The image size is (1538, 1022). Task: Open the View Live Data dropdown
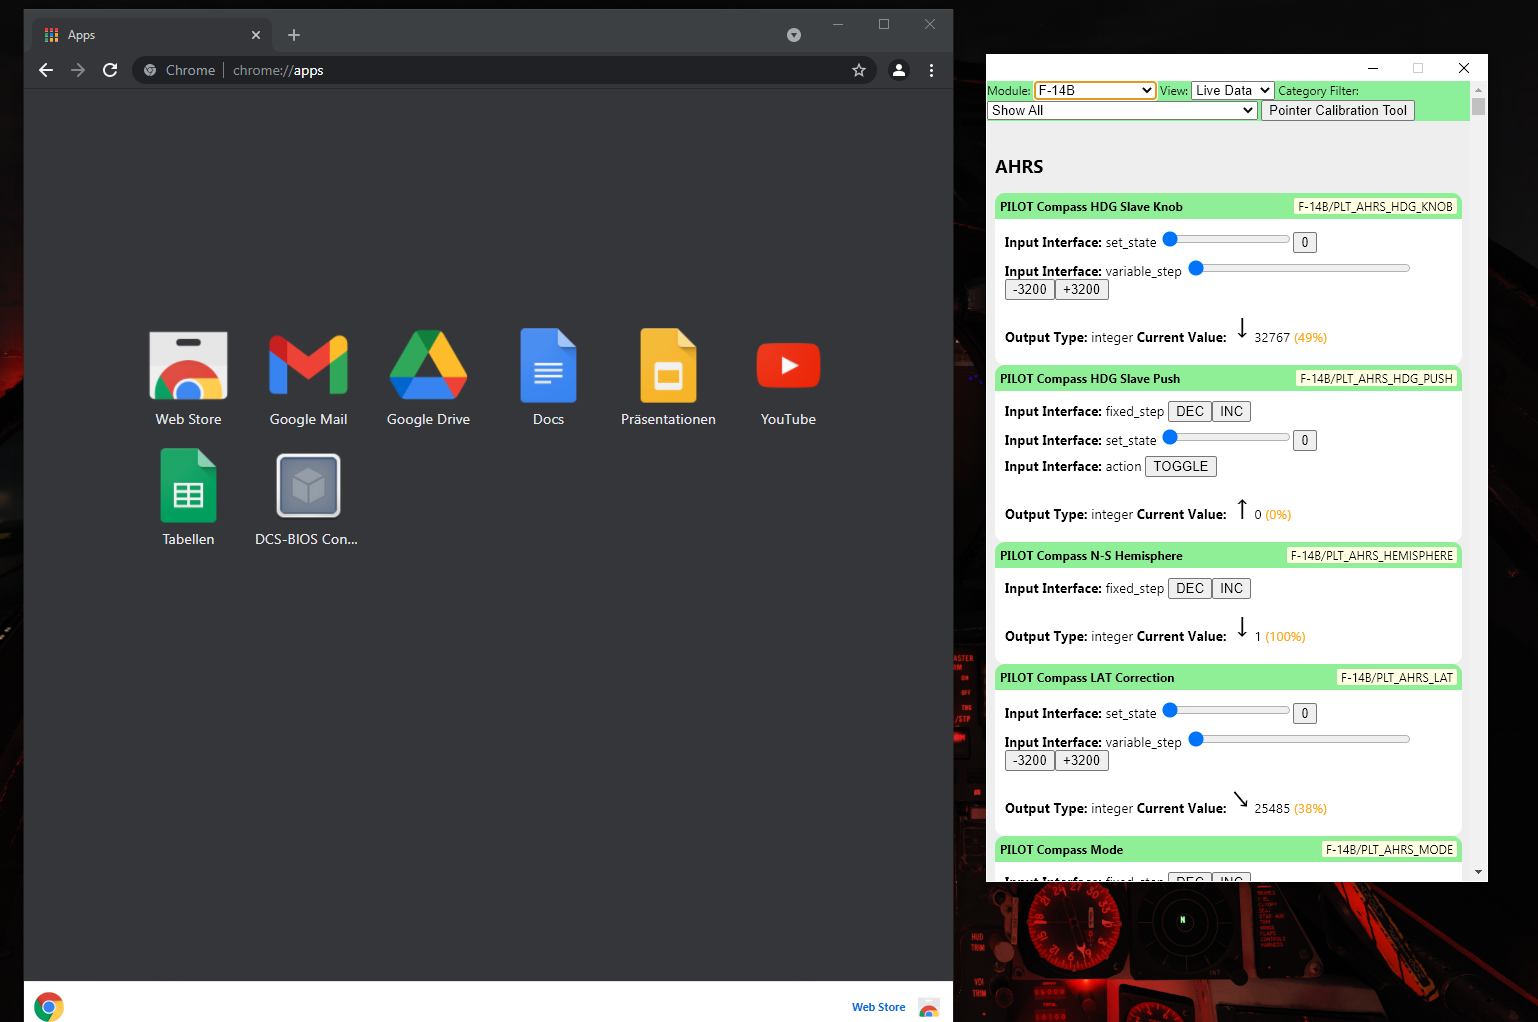coord(1232,90)
